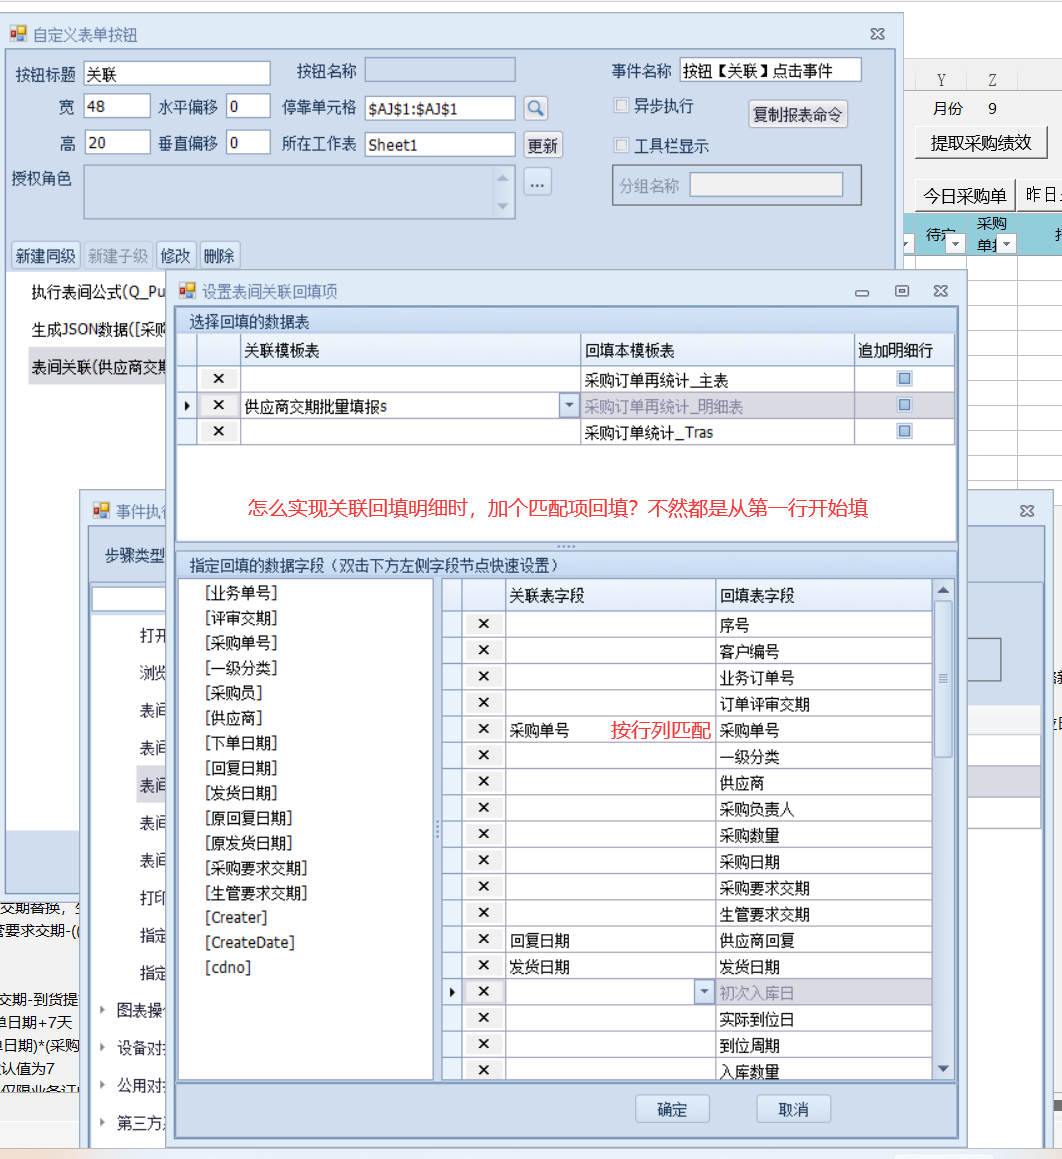1062x1159 pixels.
Task: Select the [采购单号] field node
Action: click(241, 643)
